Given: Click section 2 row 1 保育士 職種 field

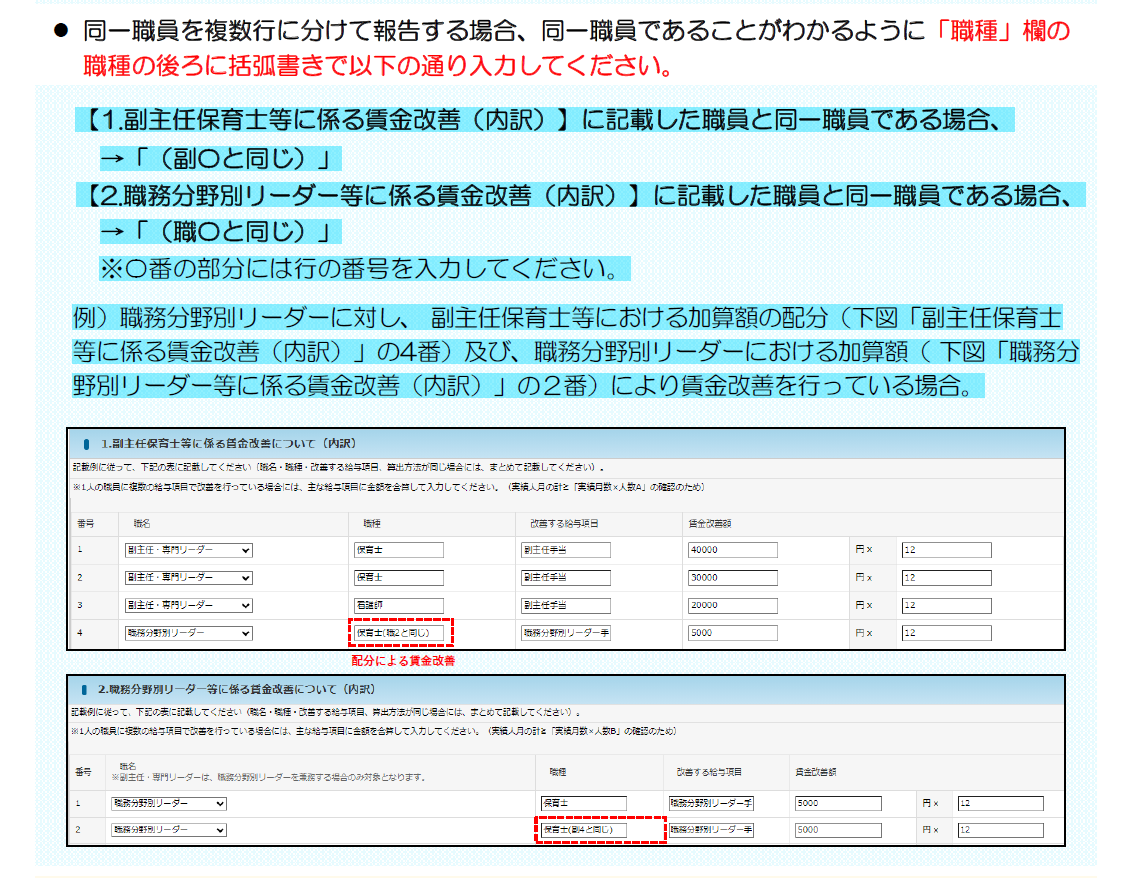Looking at the screenshot, I should tap(583, 803).
